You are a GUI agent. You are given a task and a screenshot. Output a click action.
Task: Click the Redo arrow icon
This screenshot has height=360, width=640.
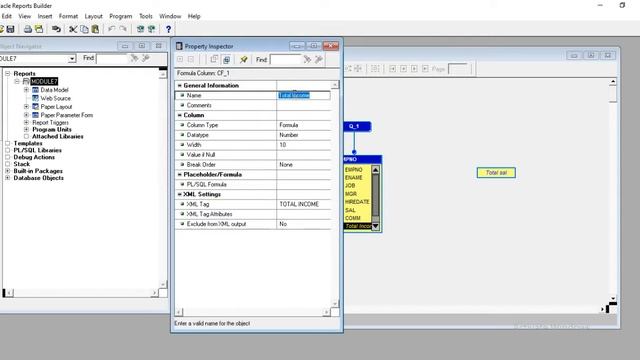tap(123, 29)
